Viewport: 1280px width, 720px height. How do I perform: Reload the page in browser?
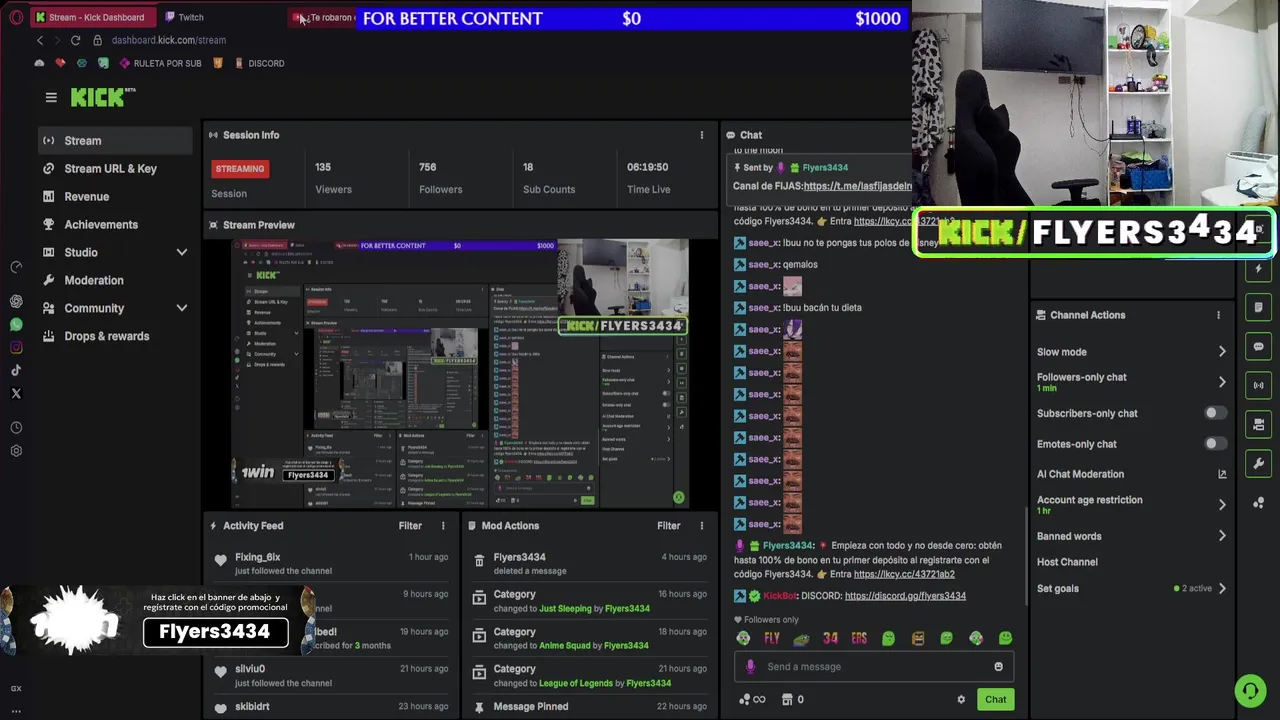point(75,40)
